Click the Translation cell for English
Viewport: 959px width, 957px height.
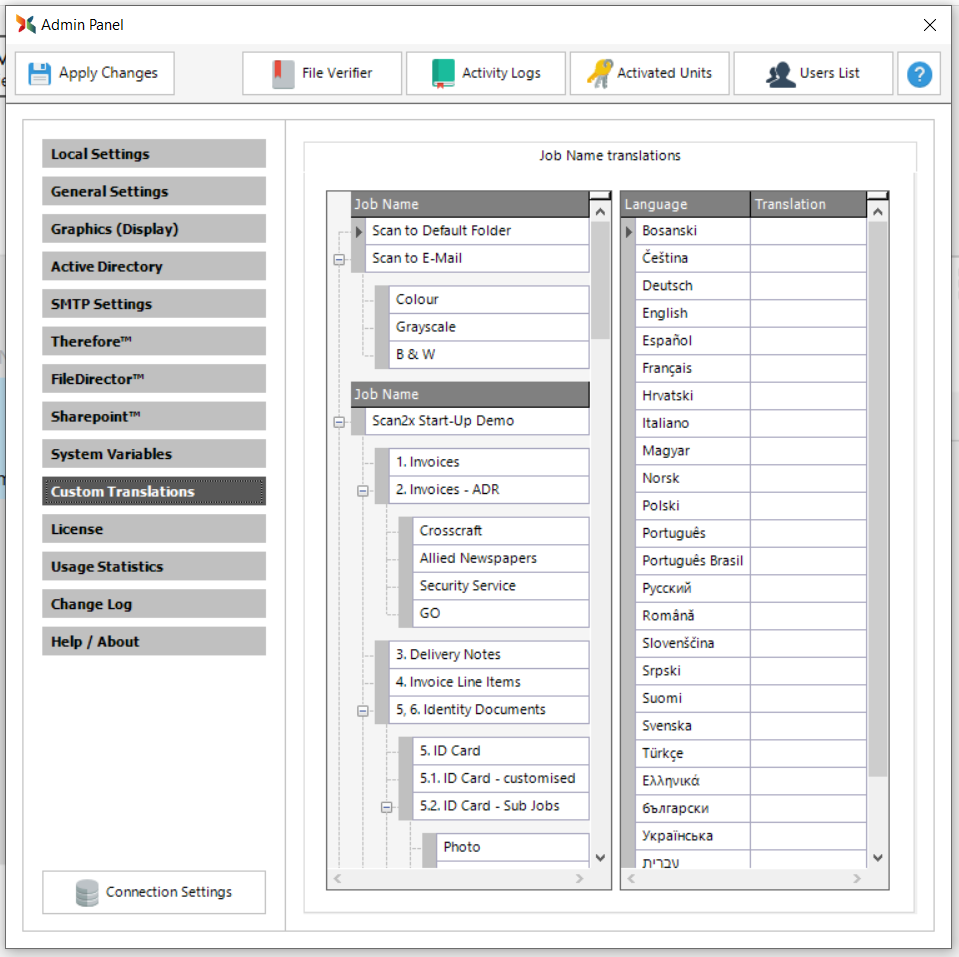[807, 313]
